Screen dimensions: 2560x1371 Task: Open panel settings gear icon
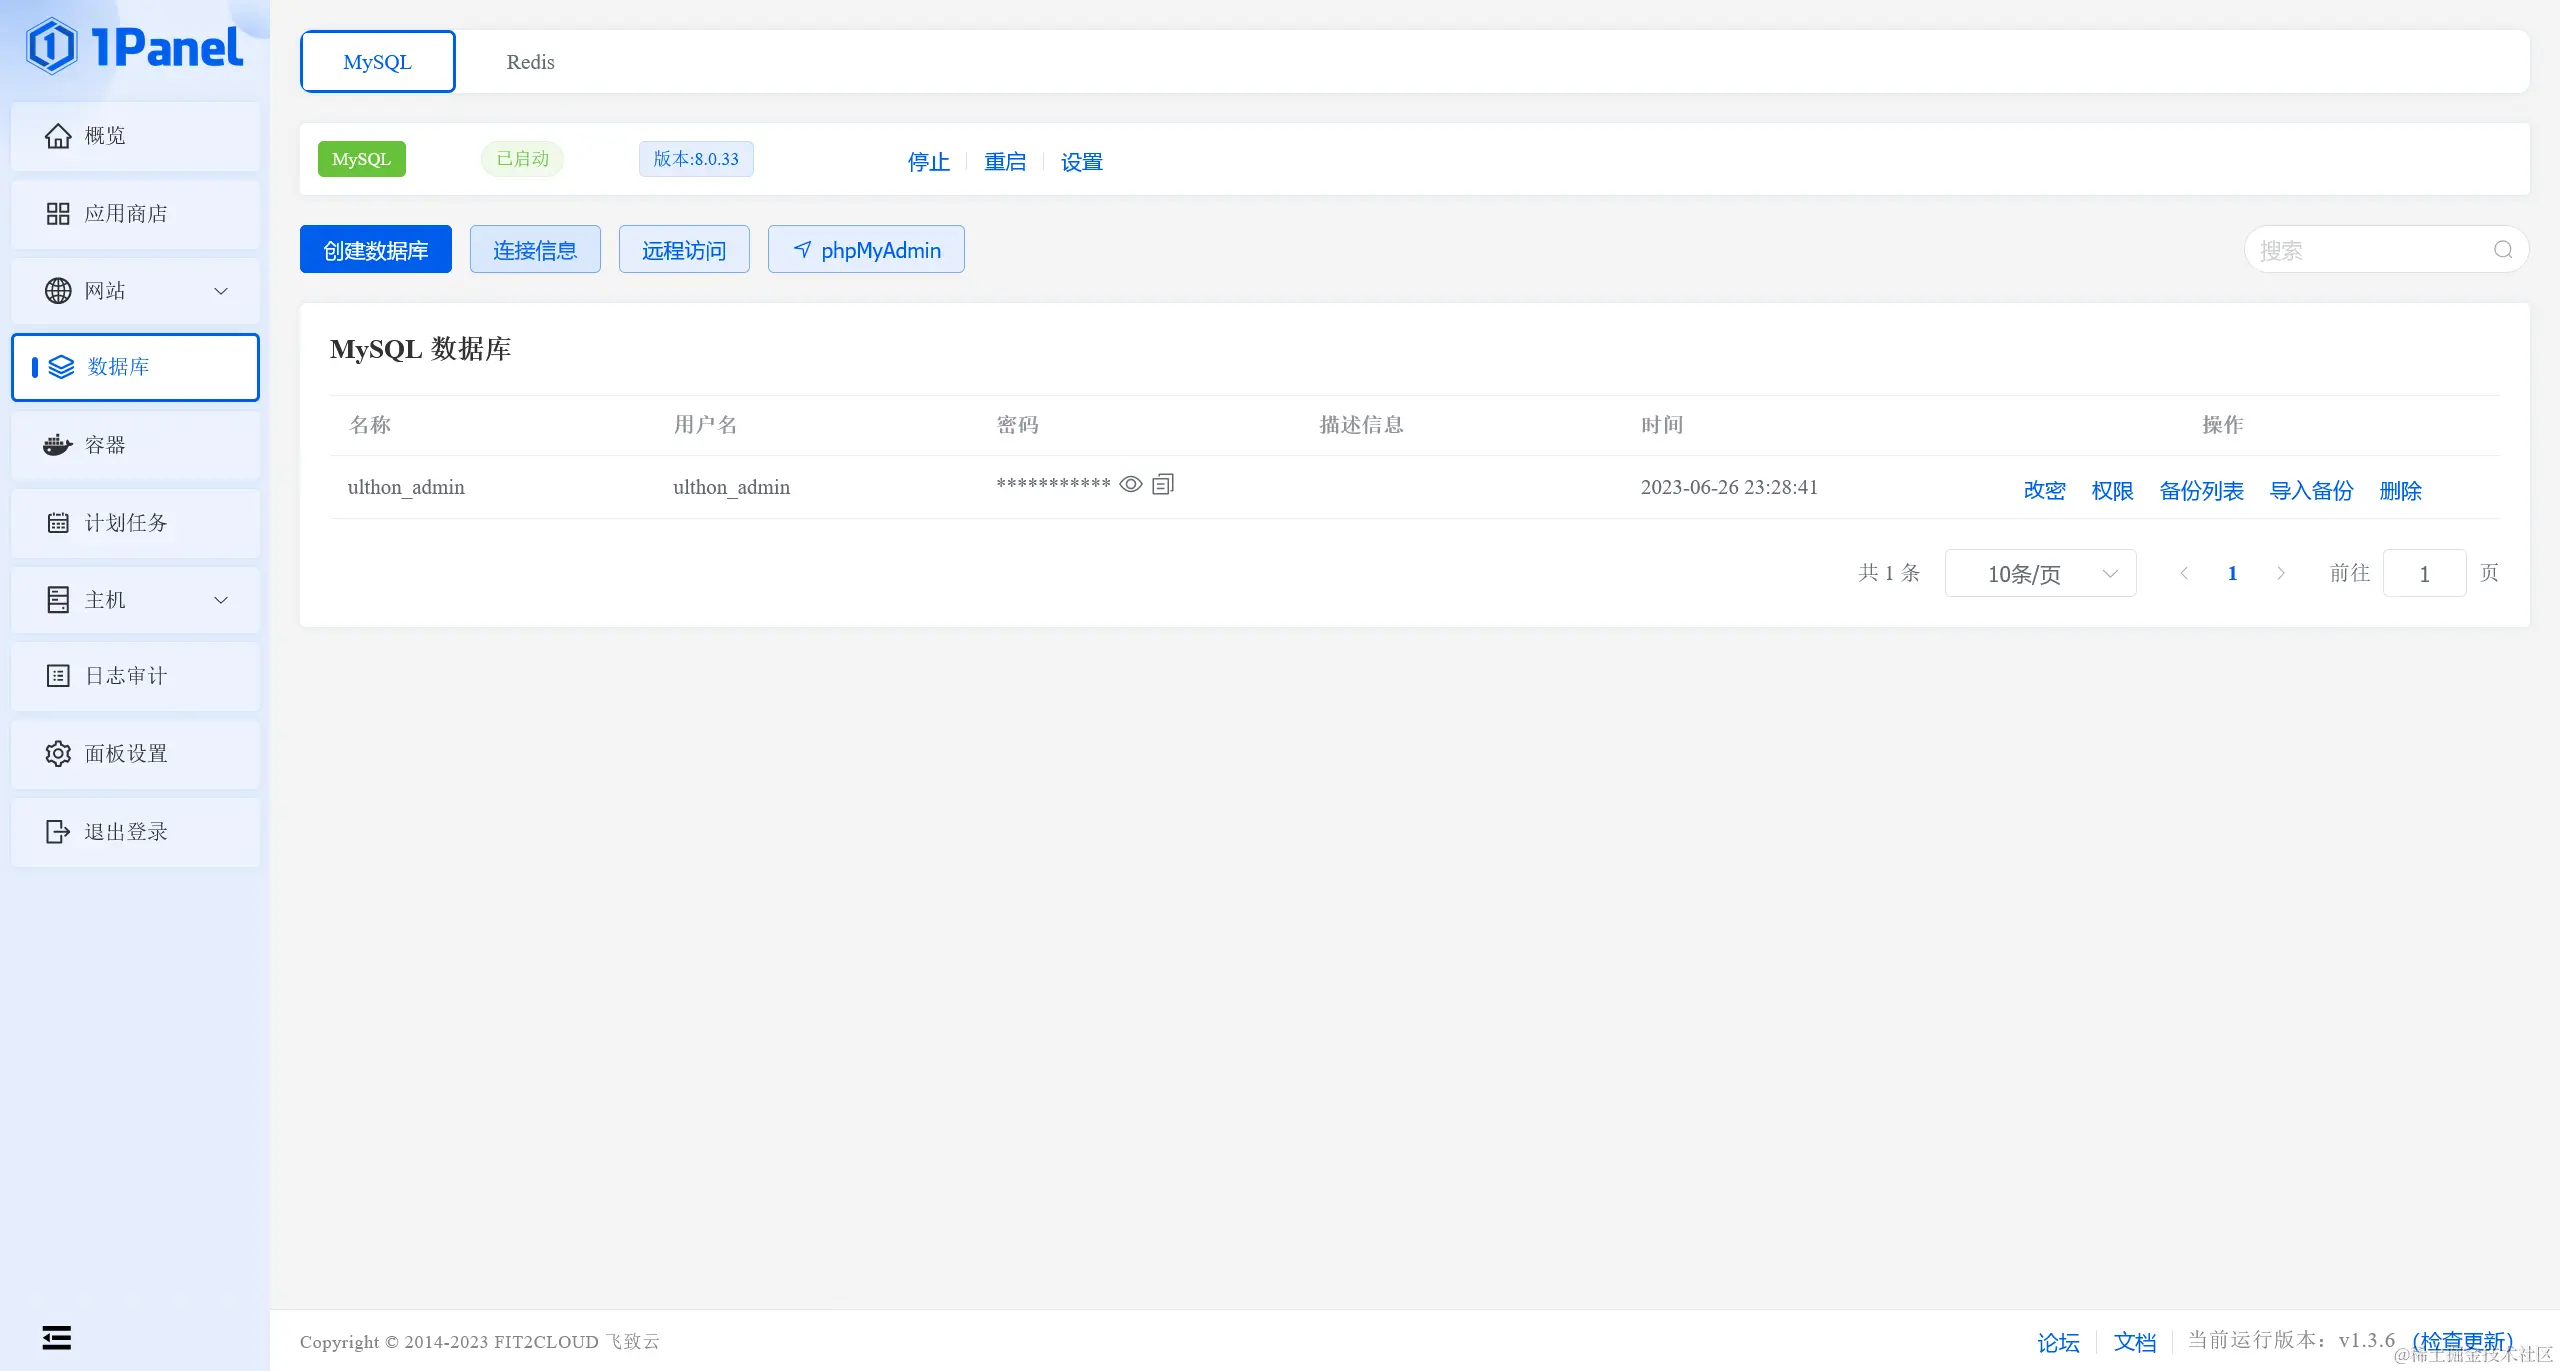coord(58,754)
